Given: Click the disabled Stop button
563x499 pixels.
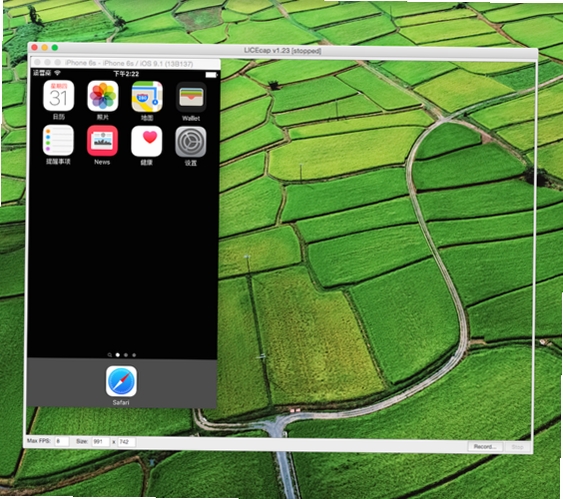Looking at the screenshot, I should [517, 447].
